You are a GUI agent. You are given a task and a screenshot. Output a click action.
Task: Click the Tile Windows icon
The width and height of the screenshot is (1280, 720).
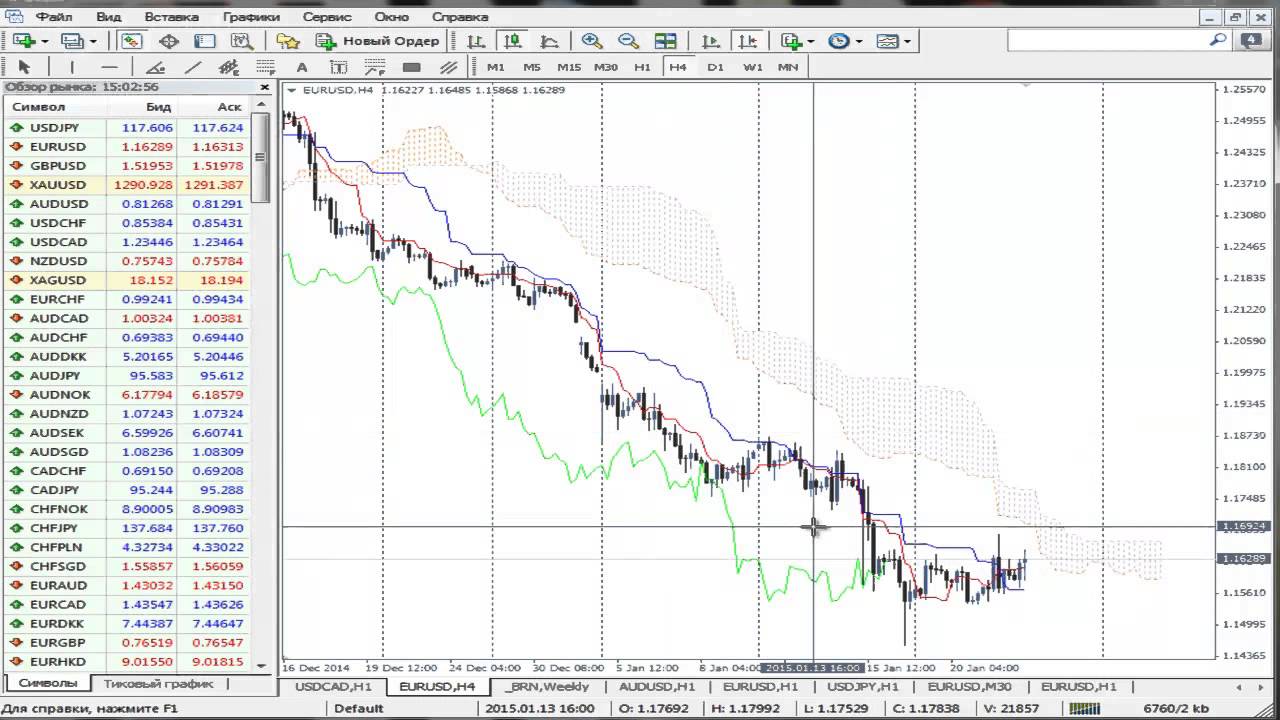point(665,41)
